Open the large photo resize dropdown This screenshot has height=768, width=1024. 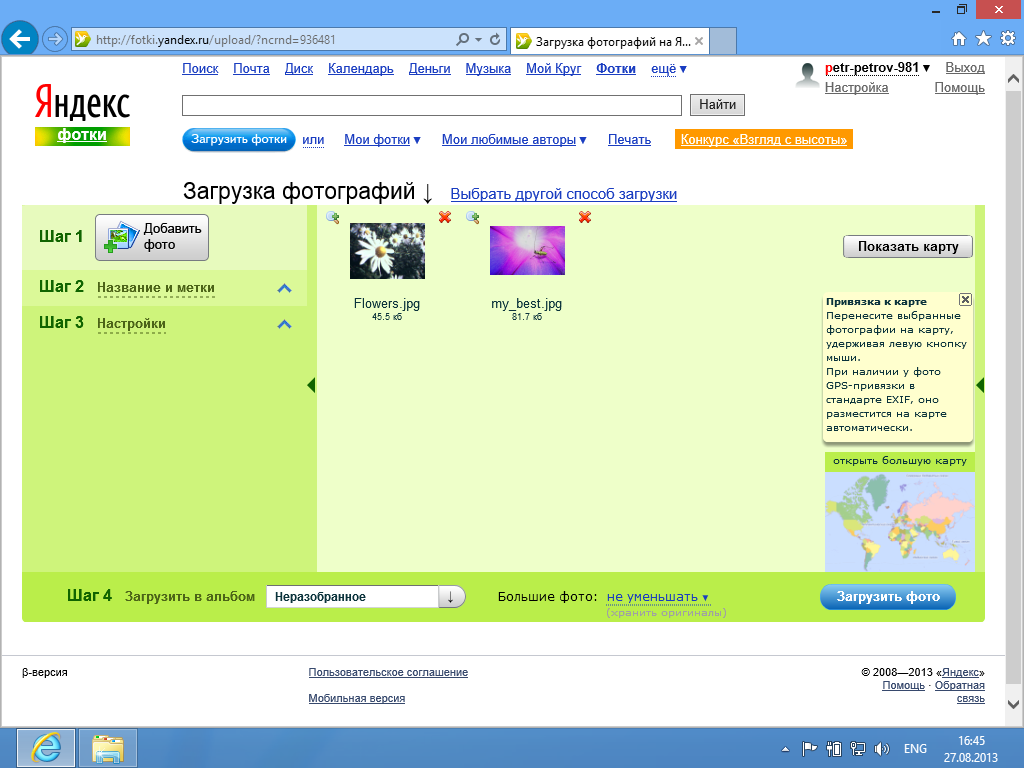(x=657, y=597)
